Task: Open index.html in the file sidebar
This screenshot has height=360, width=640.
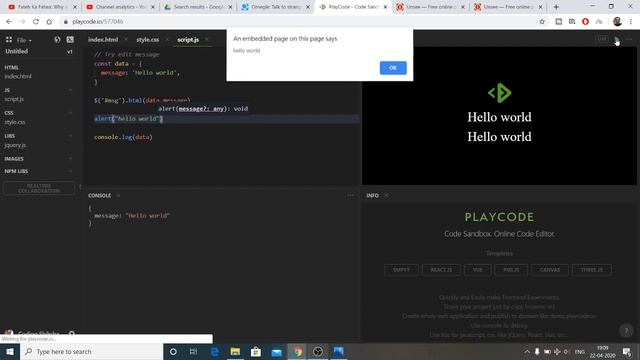Action: 18,76
